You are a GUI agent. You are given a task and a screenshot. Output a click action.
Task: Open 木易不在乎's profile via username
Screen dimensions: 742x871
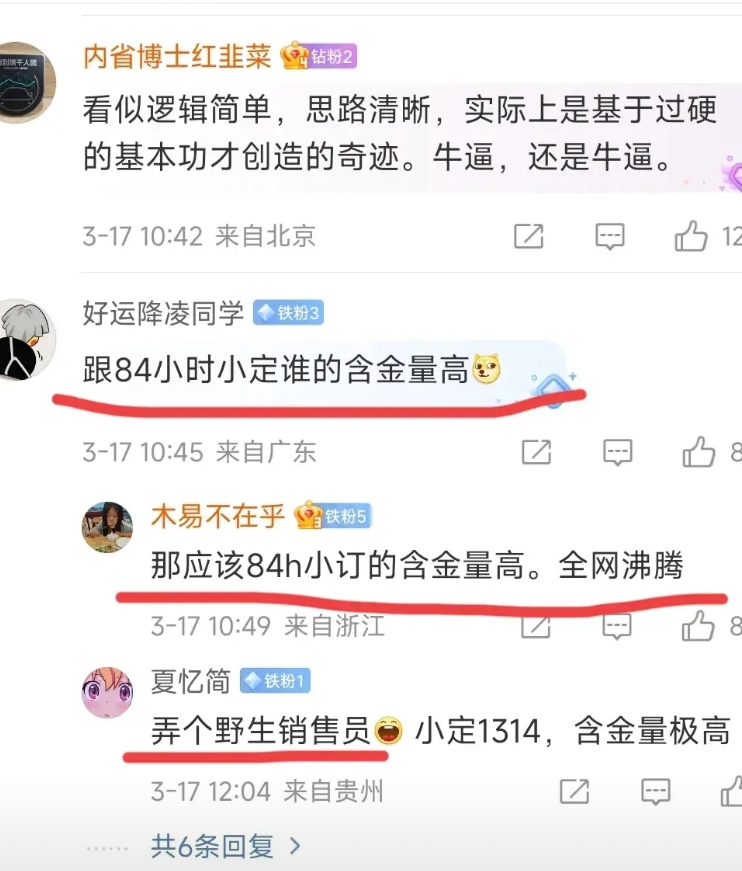pyautogui.click(x=218, y=517)
